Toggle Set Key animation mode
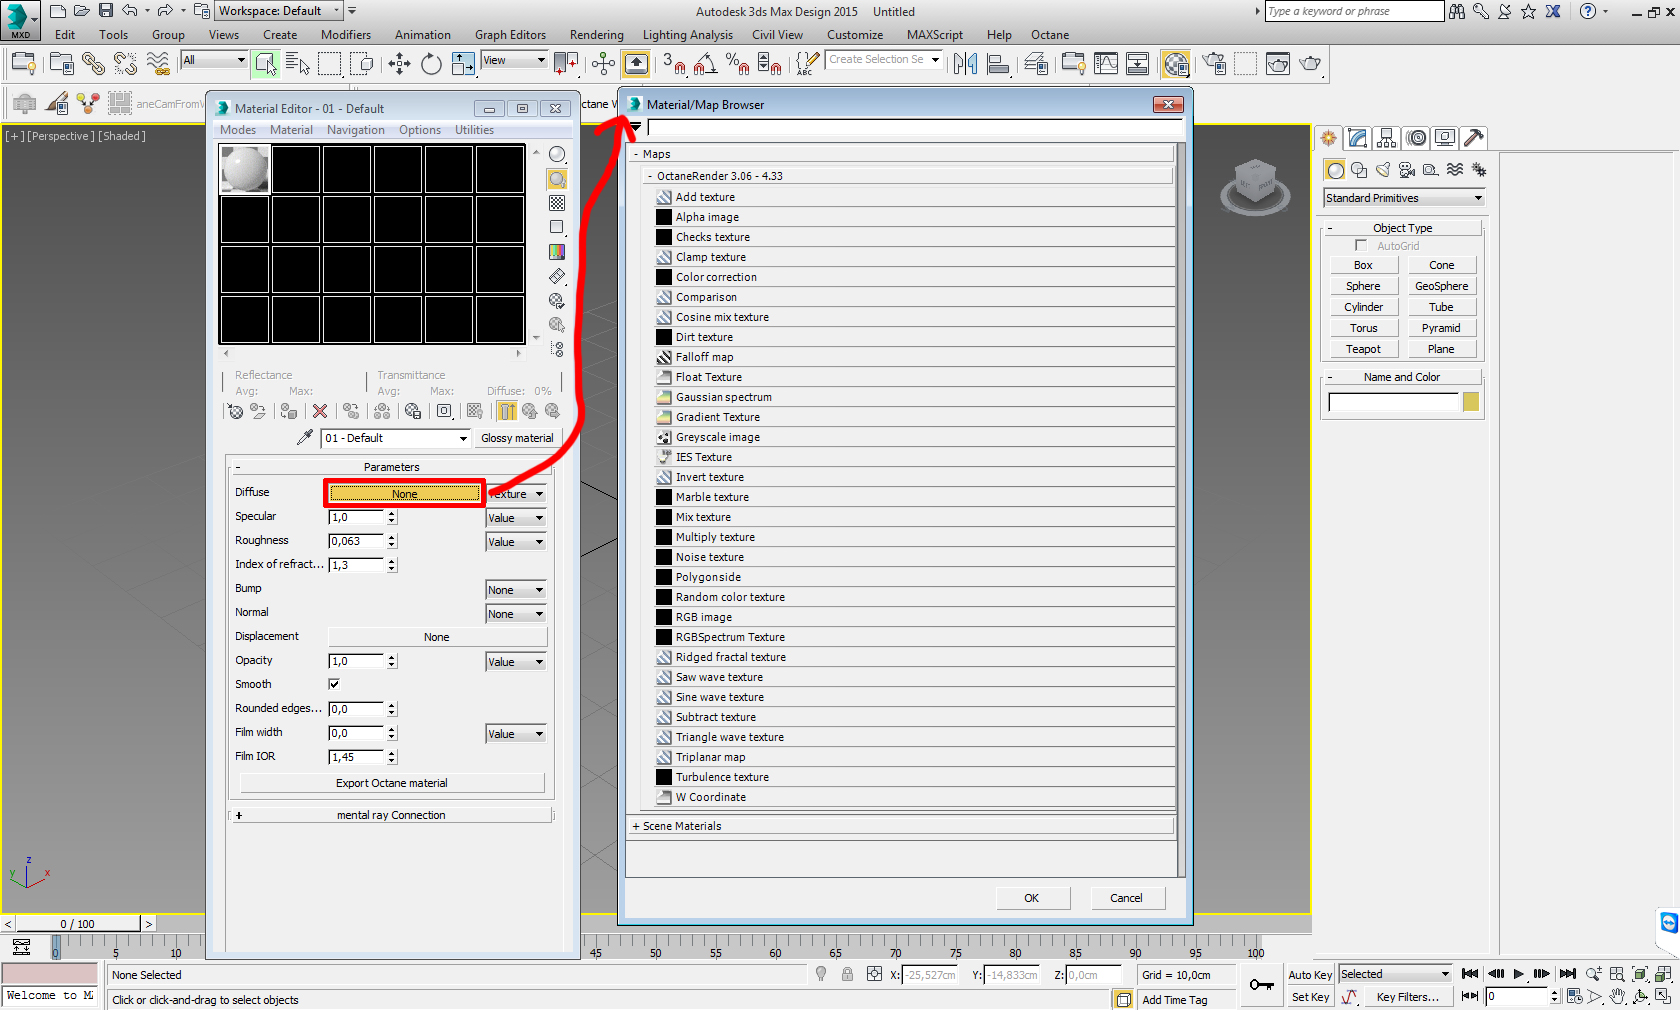Screen dimensions: 1680x1010 point(1310,997)
